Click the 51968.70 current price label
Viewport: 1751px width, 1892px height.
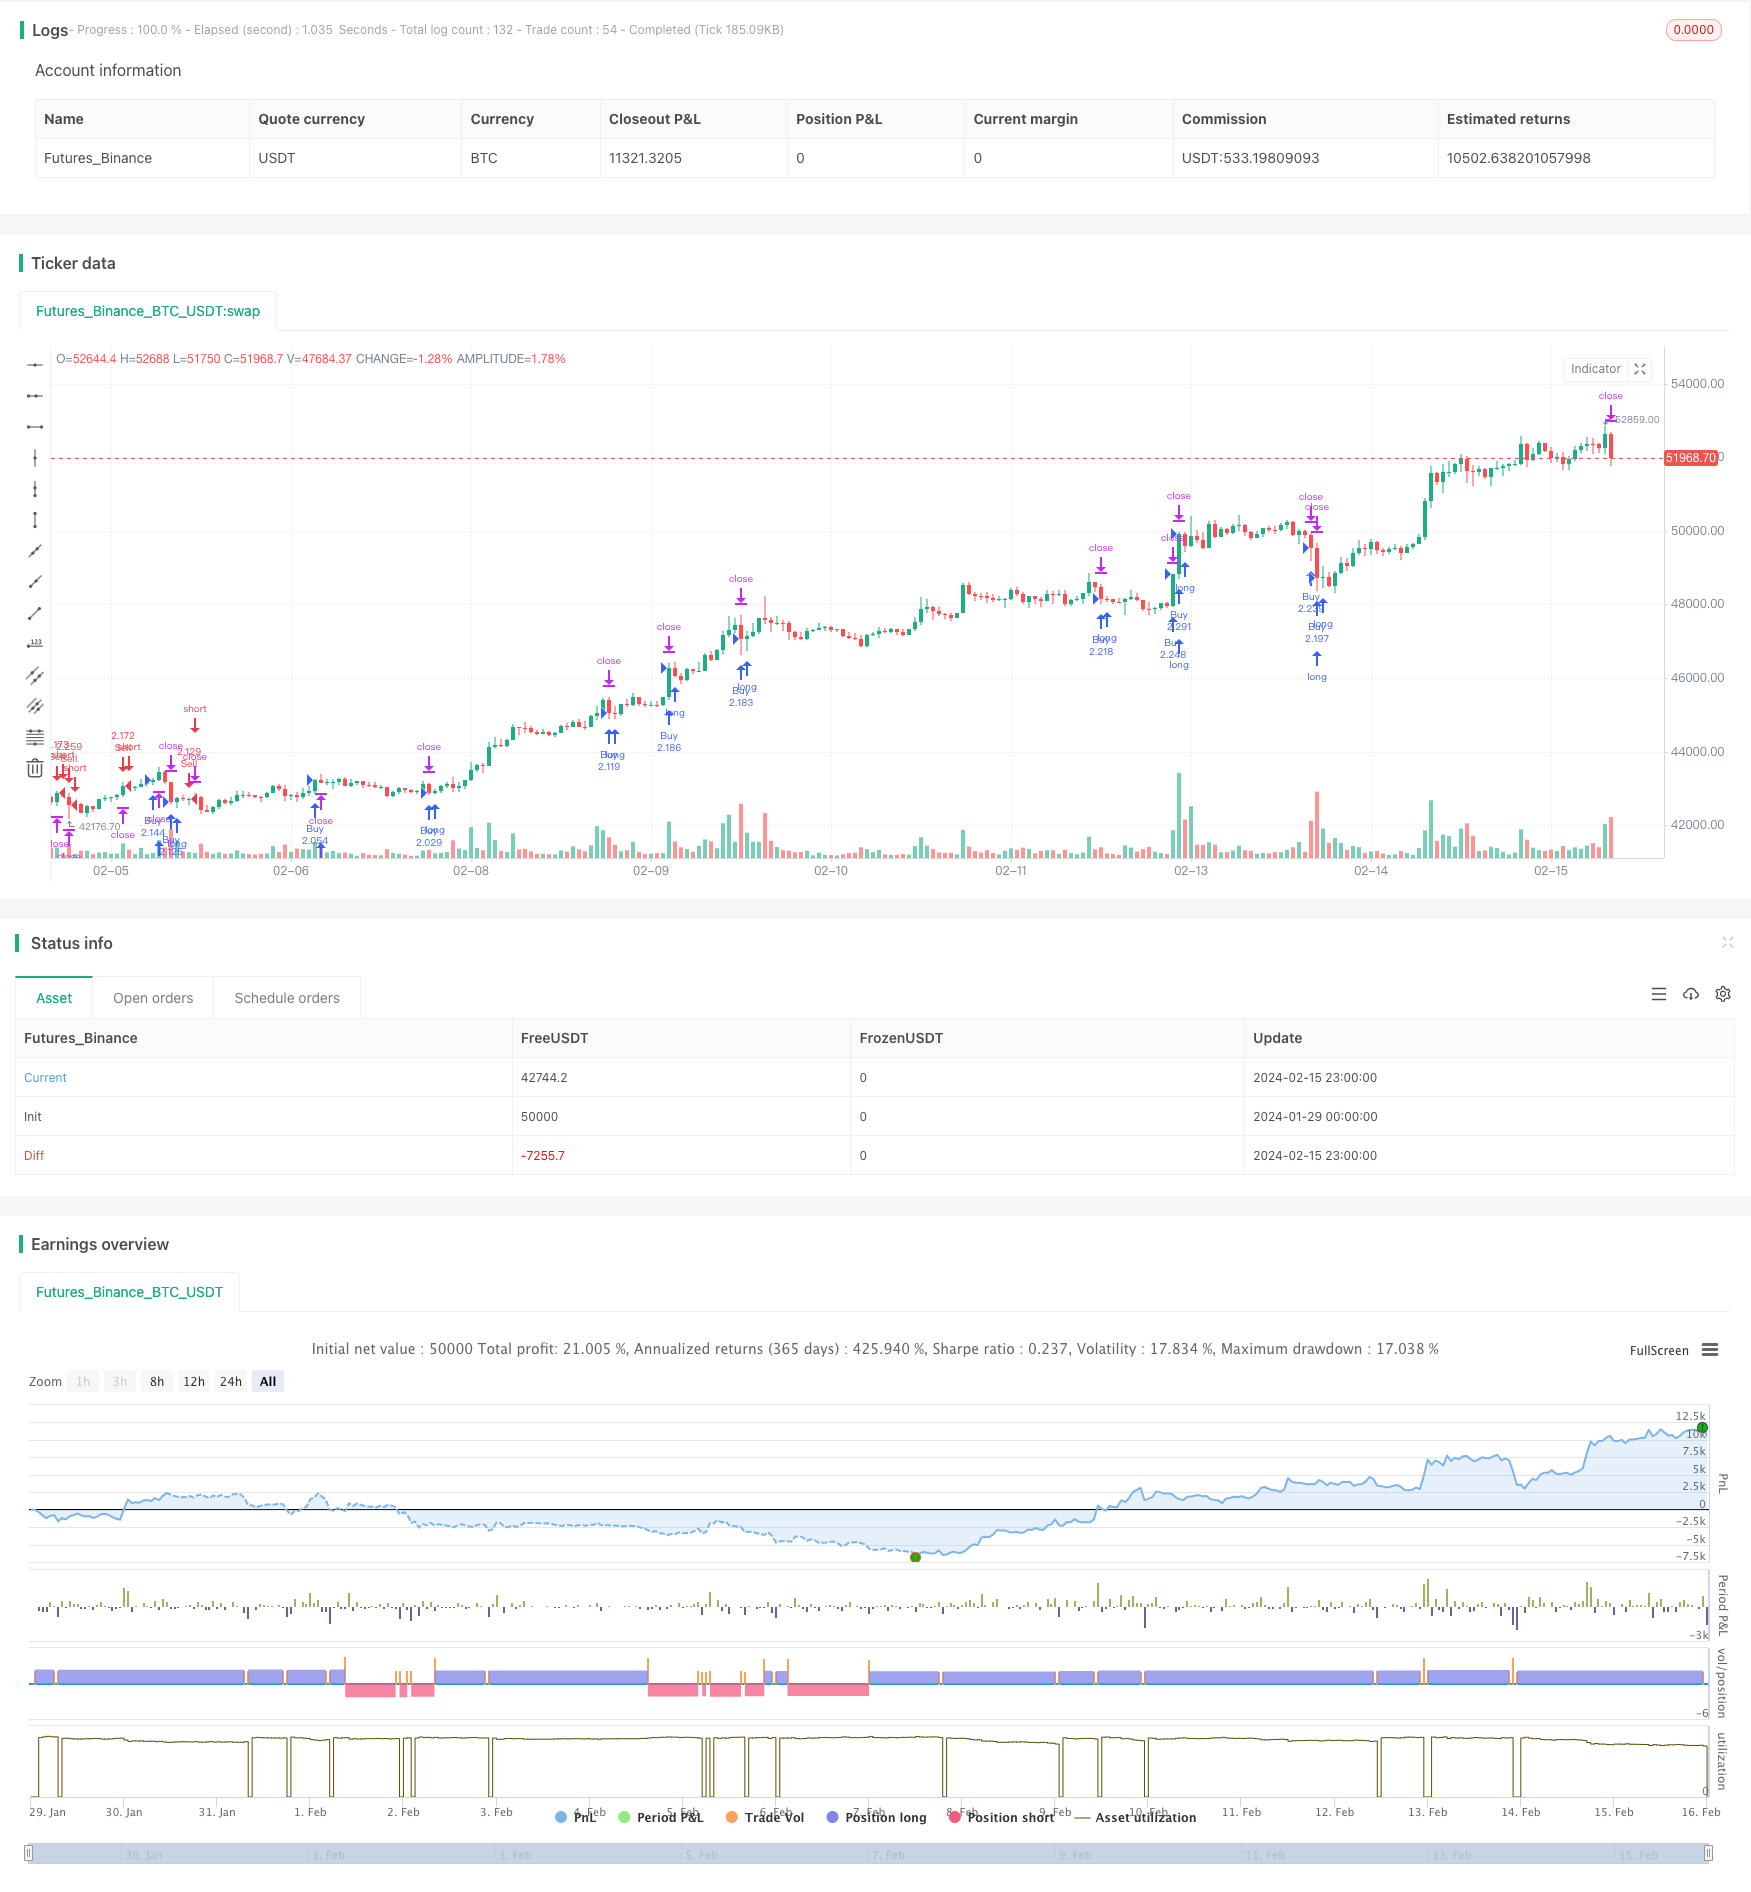(1691, 458)
